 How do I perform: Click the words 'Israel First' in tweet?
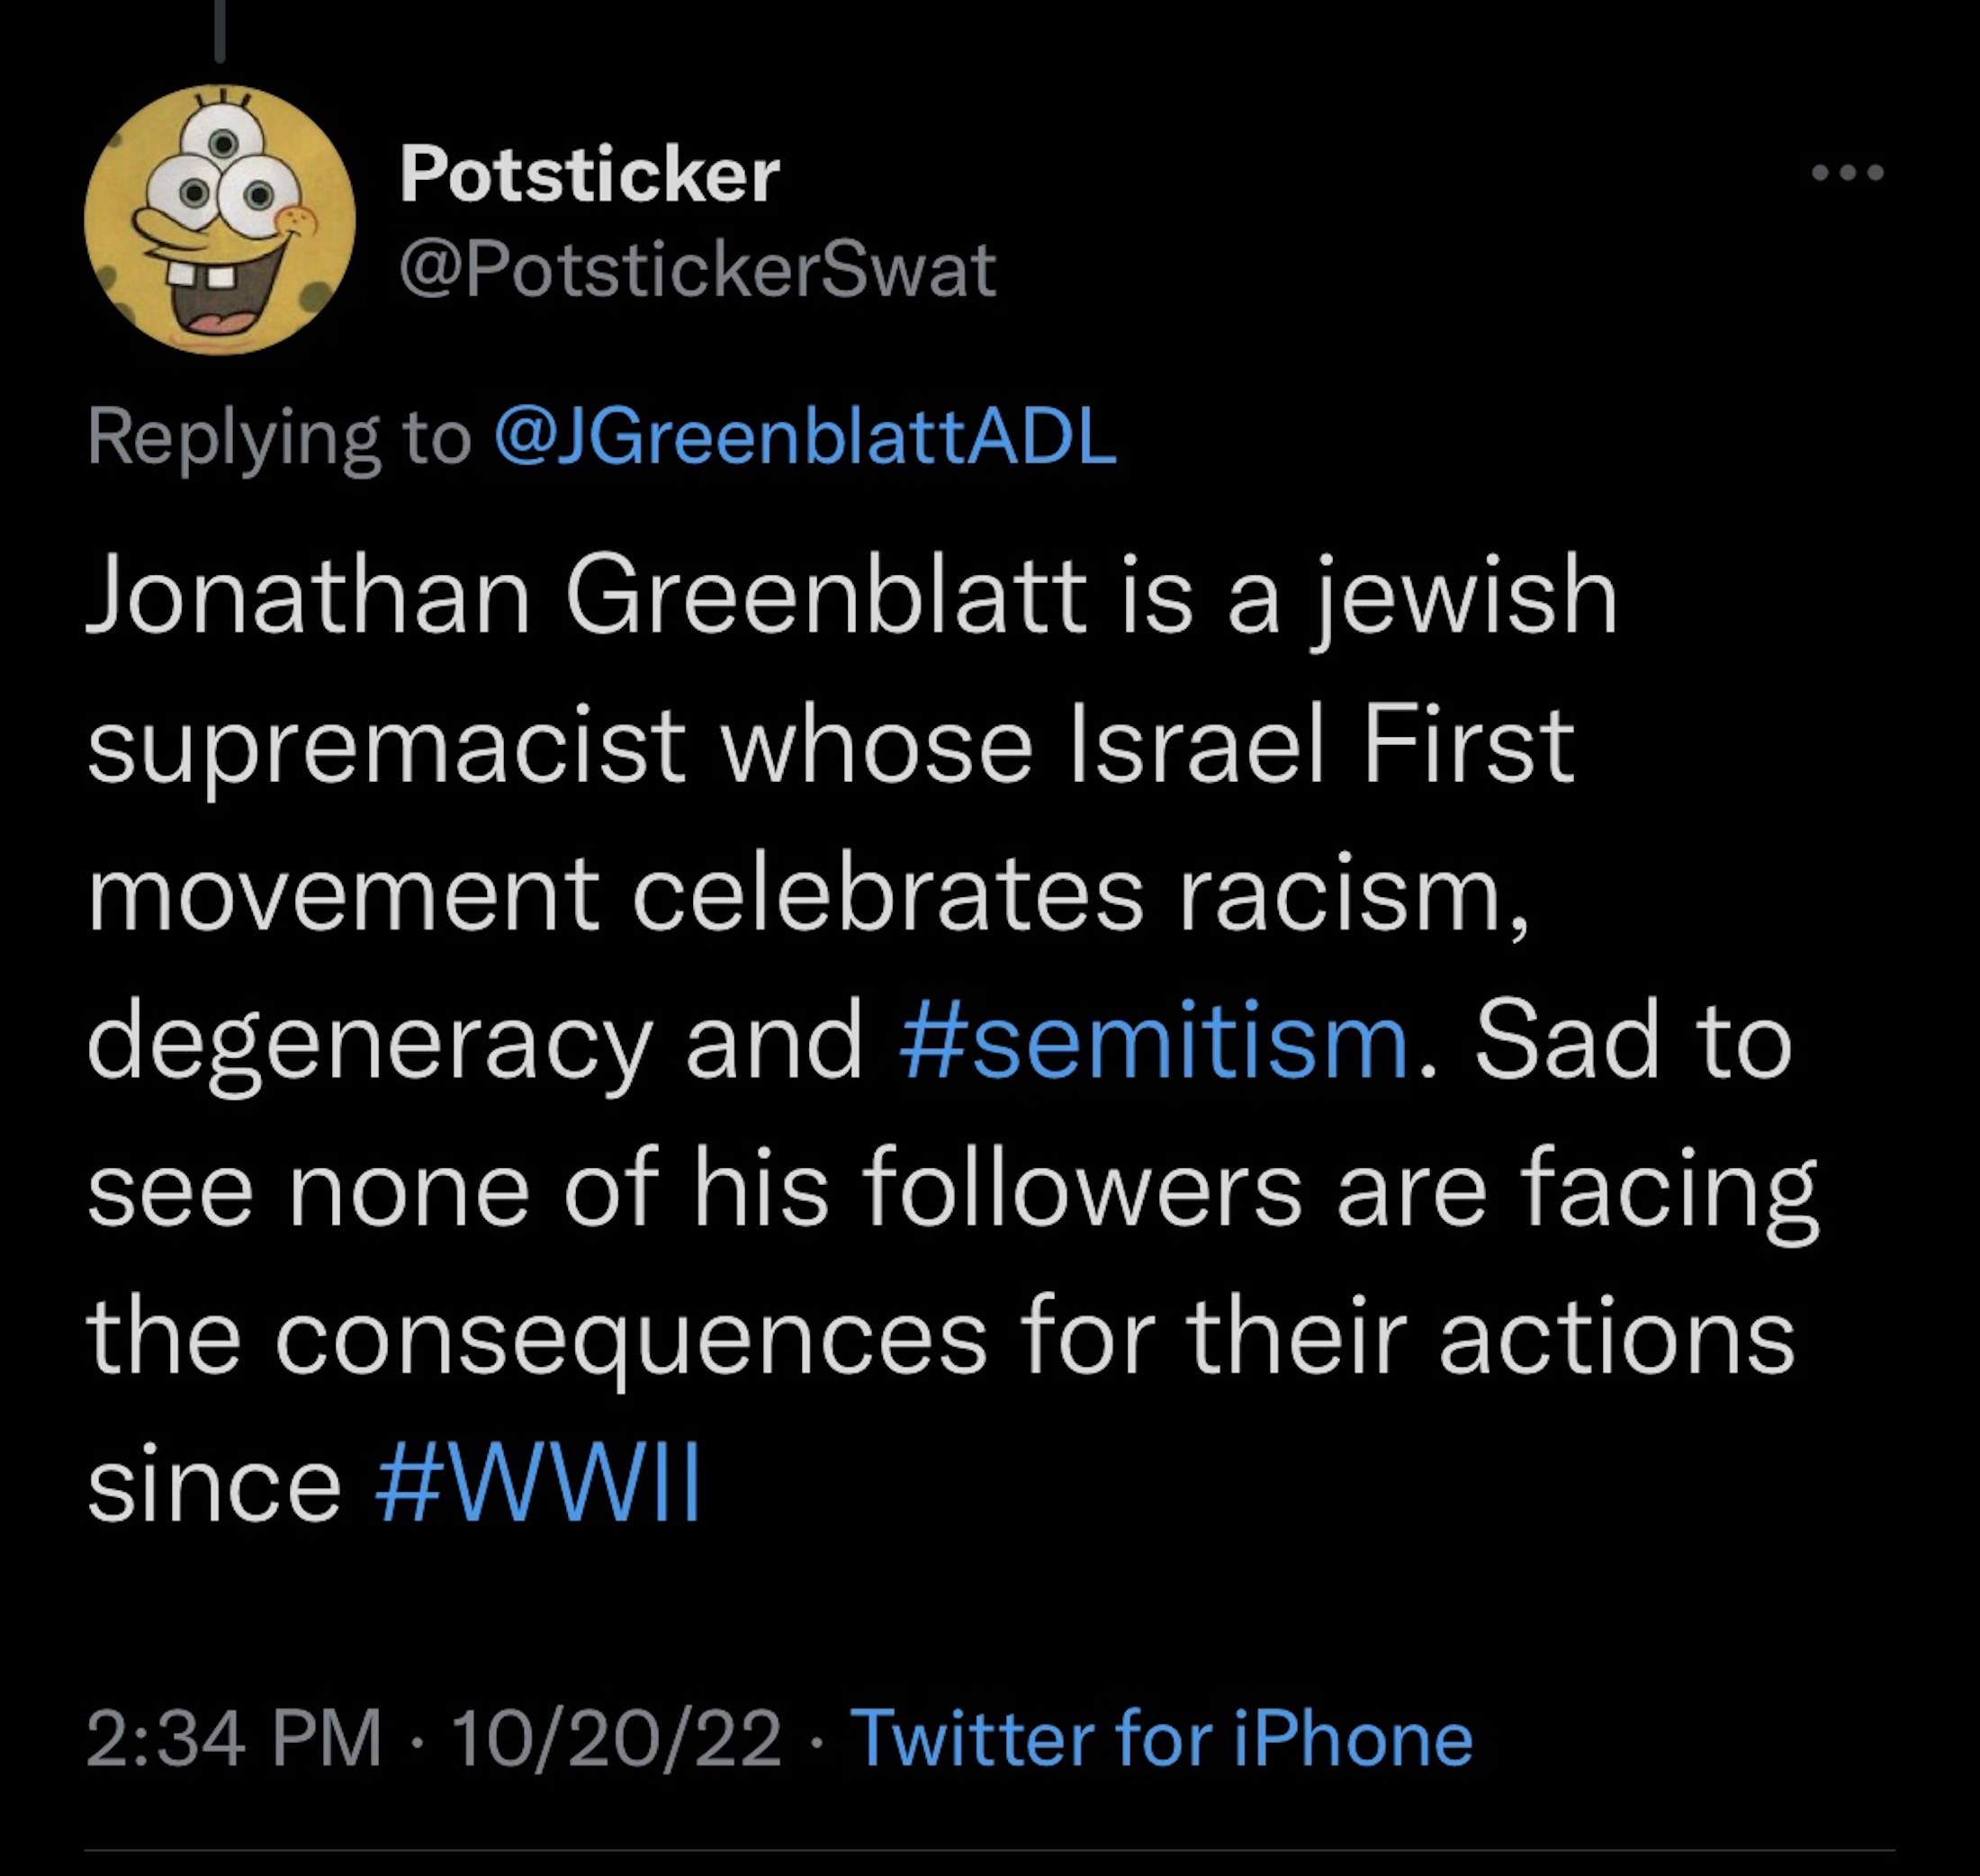point(1322,746)
